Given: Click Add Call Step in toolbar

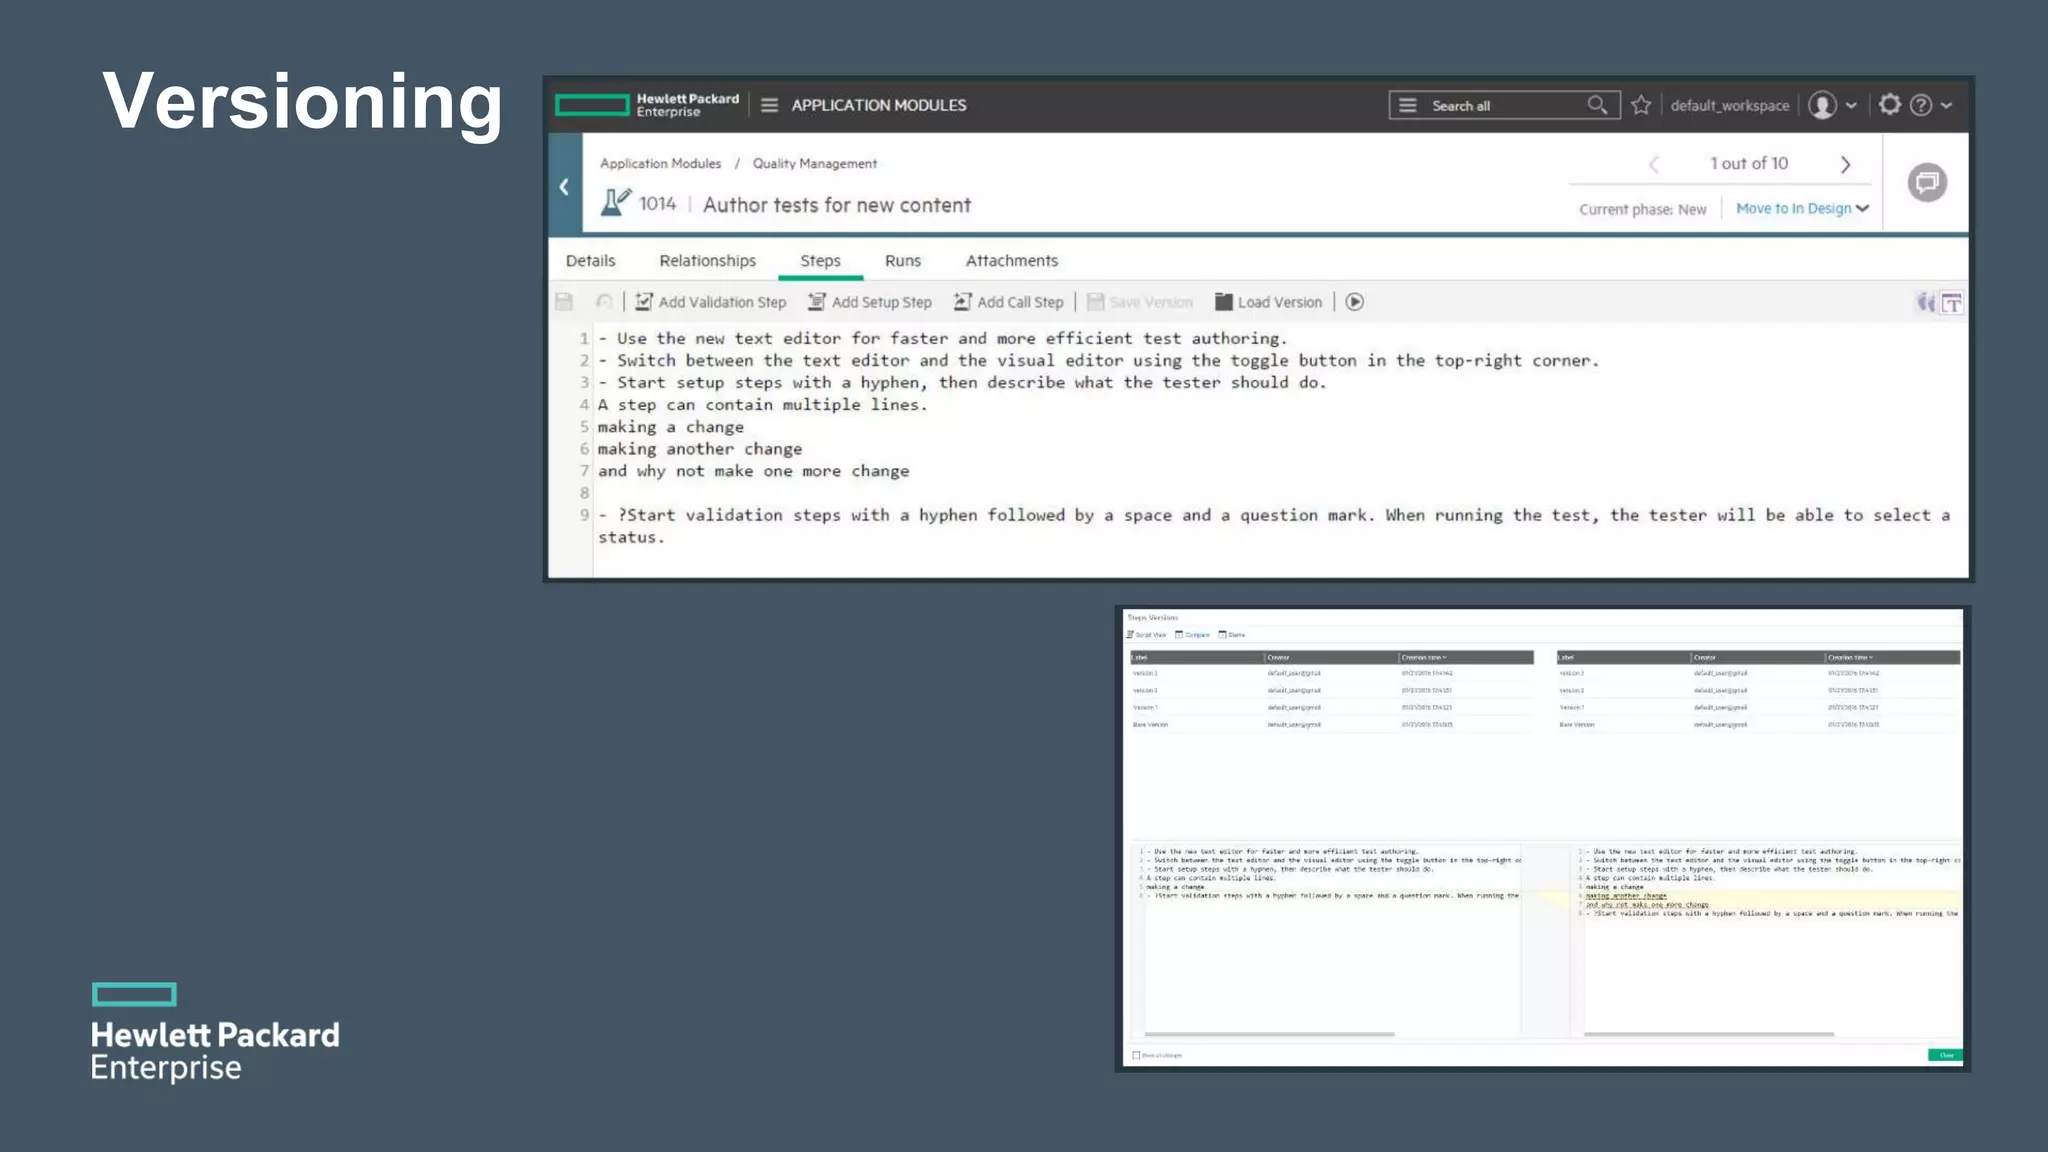Looking at the screenshot, I should (1008, 302).
